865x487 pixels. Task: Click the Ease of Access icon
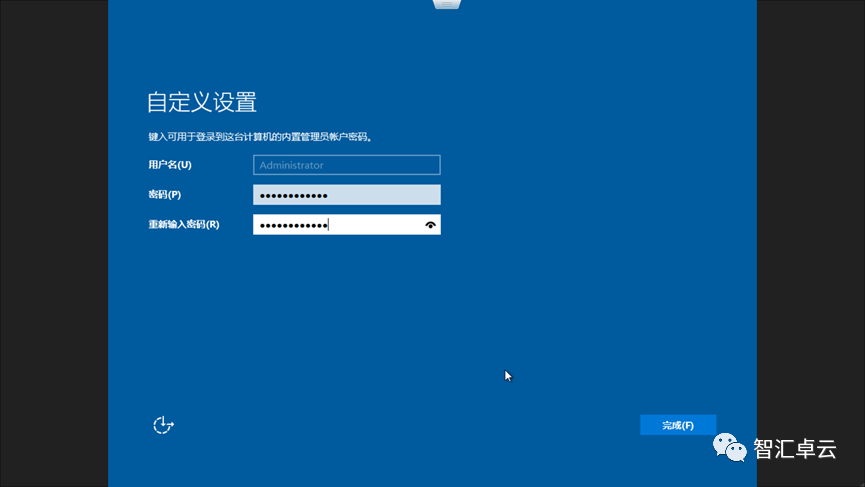(163, 425)
